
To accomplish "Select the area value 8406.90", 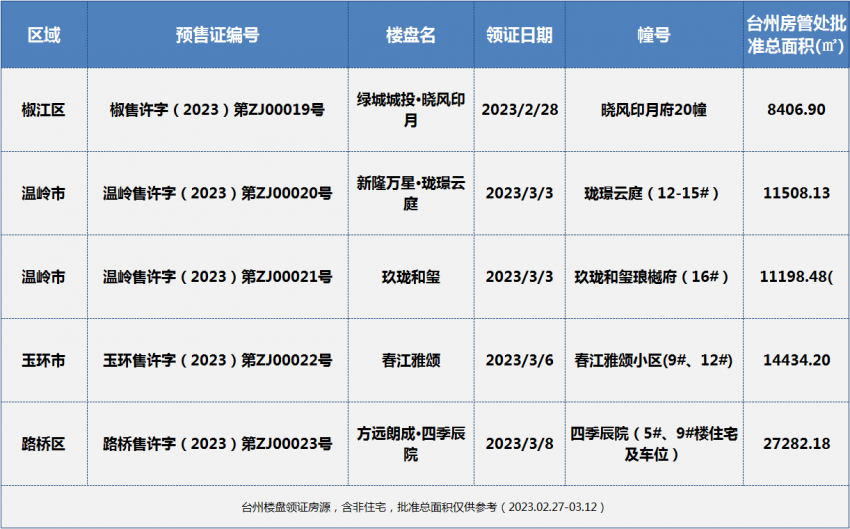I will click(x=796, y=109).
